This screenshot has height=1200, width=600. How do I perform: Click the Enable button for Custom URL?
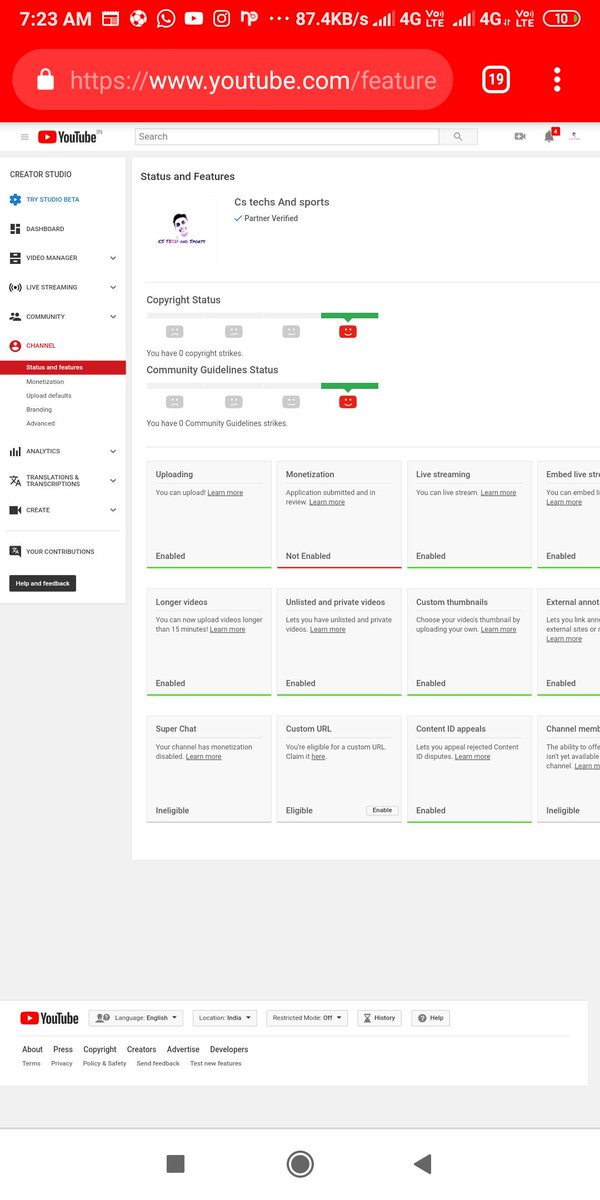click(x=382, y=810)
